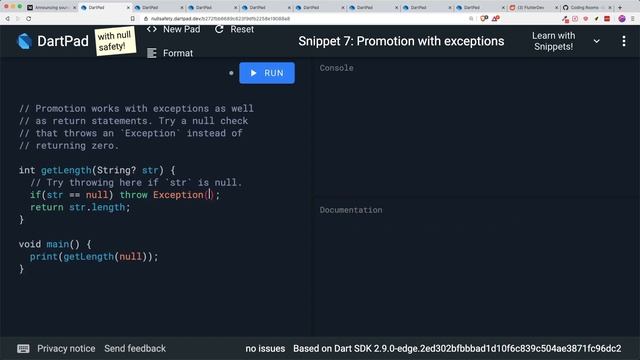Reload the page

tap(29, 19)
